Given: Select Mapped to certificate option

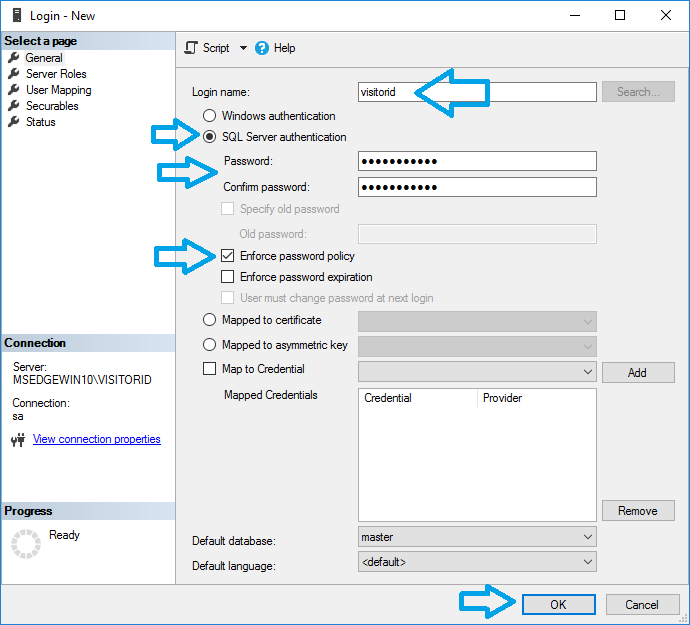Looking at the screenshot, I should click(210, 321).
